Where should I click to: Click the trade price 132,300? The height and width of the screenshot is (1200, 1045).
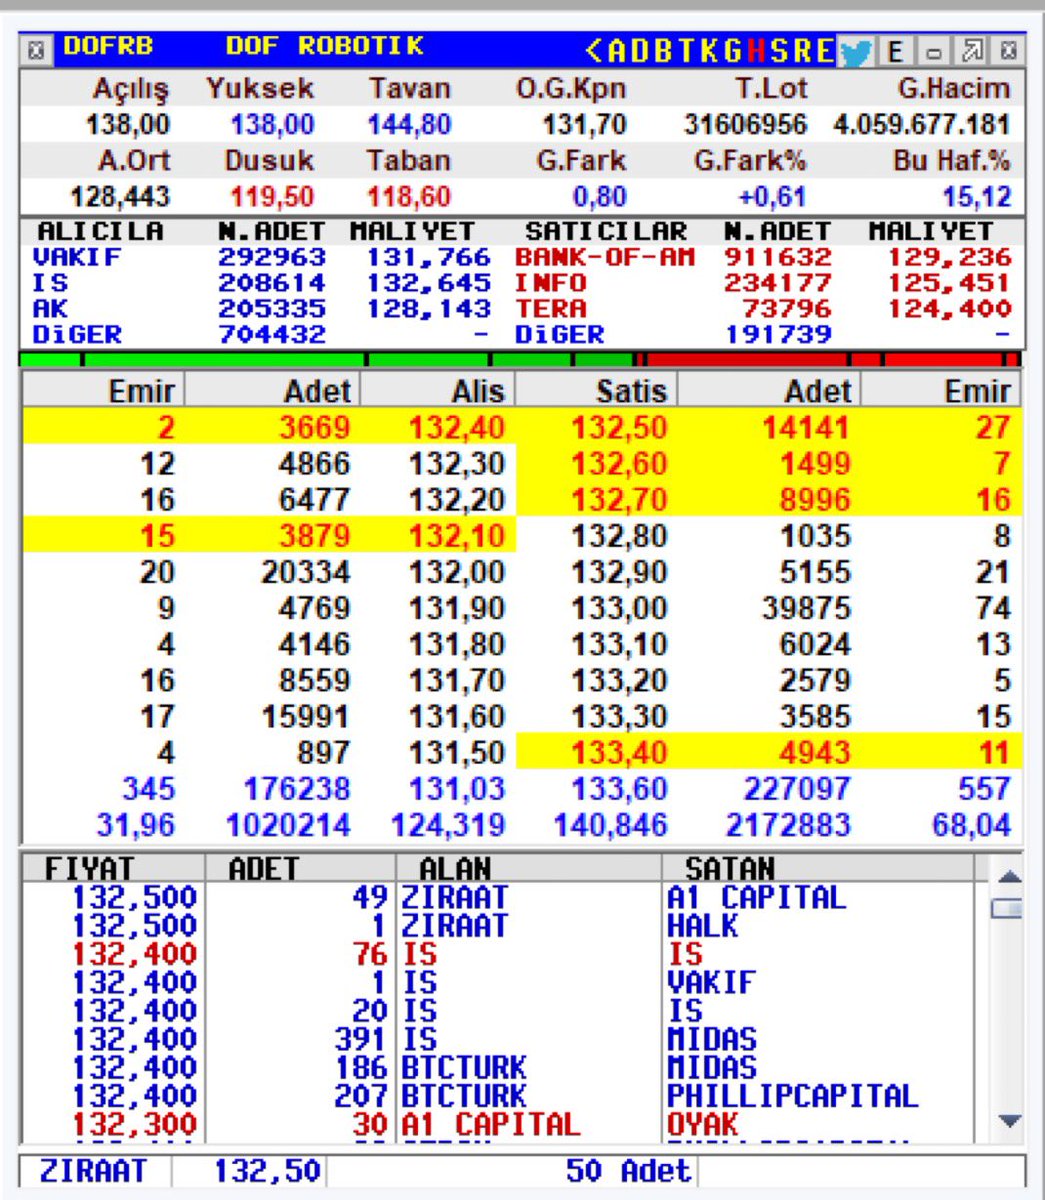[x=135, y=1124]
